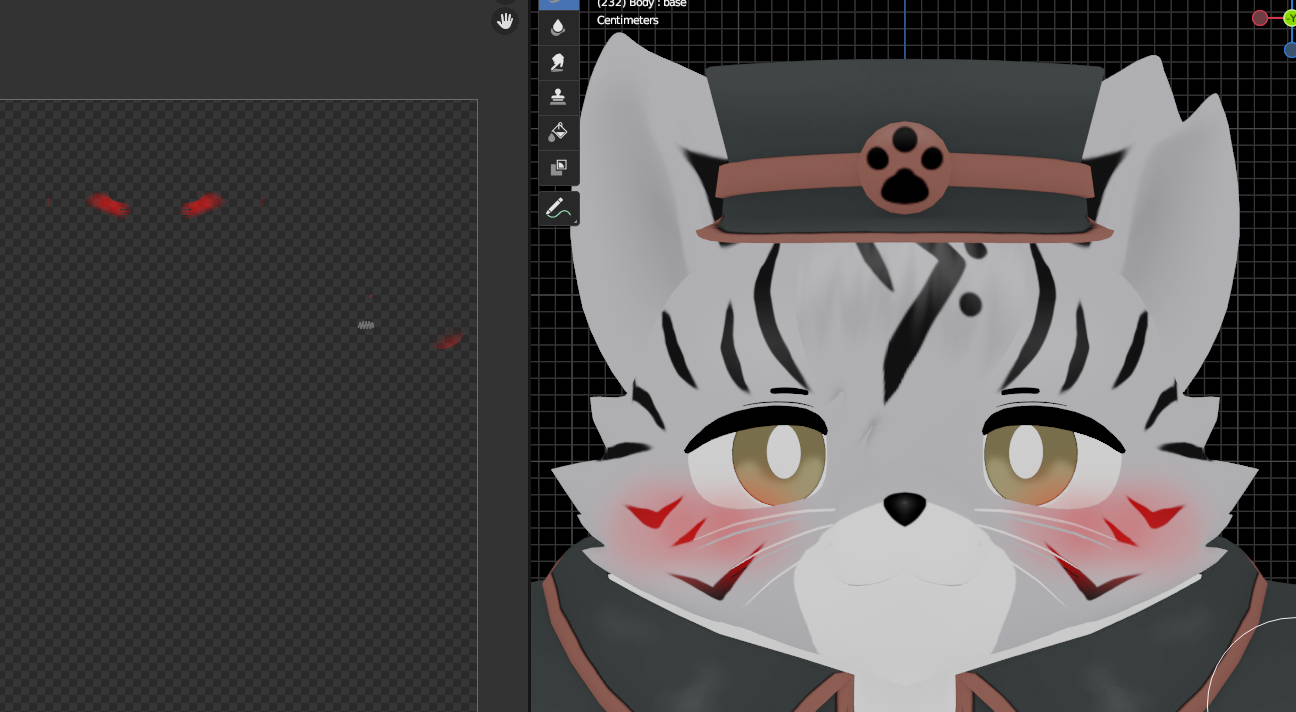Screen dimensions: 1296x712
Task: Select the Smear tool (finger icon)
Action: coord(558,62)
